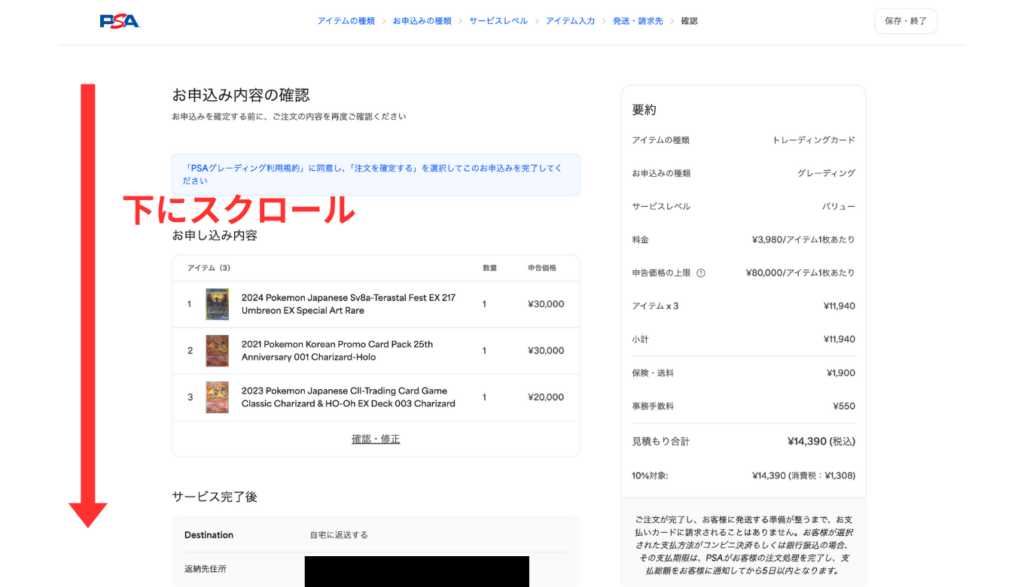Click the 返納先住所 label
The width and height of the screenshot is (1024, 587).
[x=205, y=569]
